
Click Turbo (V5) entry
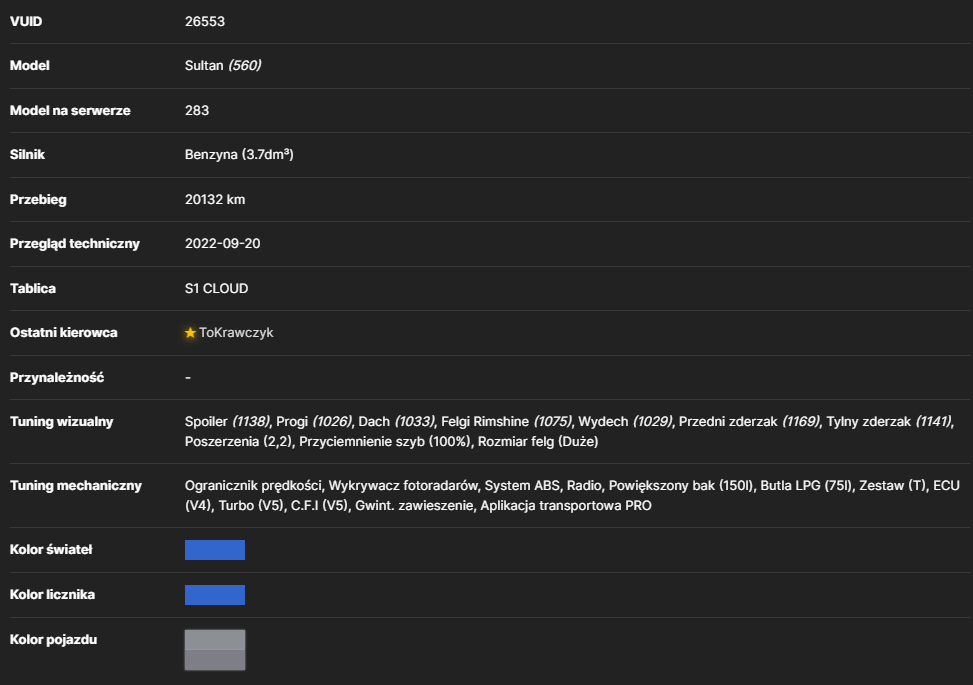pyautogui.click(x=251, y=505)
